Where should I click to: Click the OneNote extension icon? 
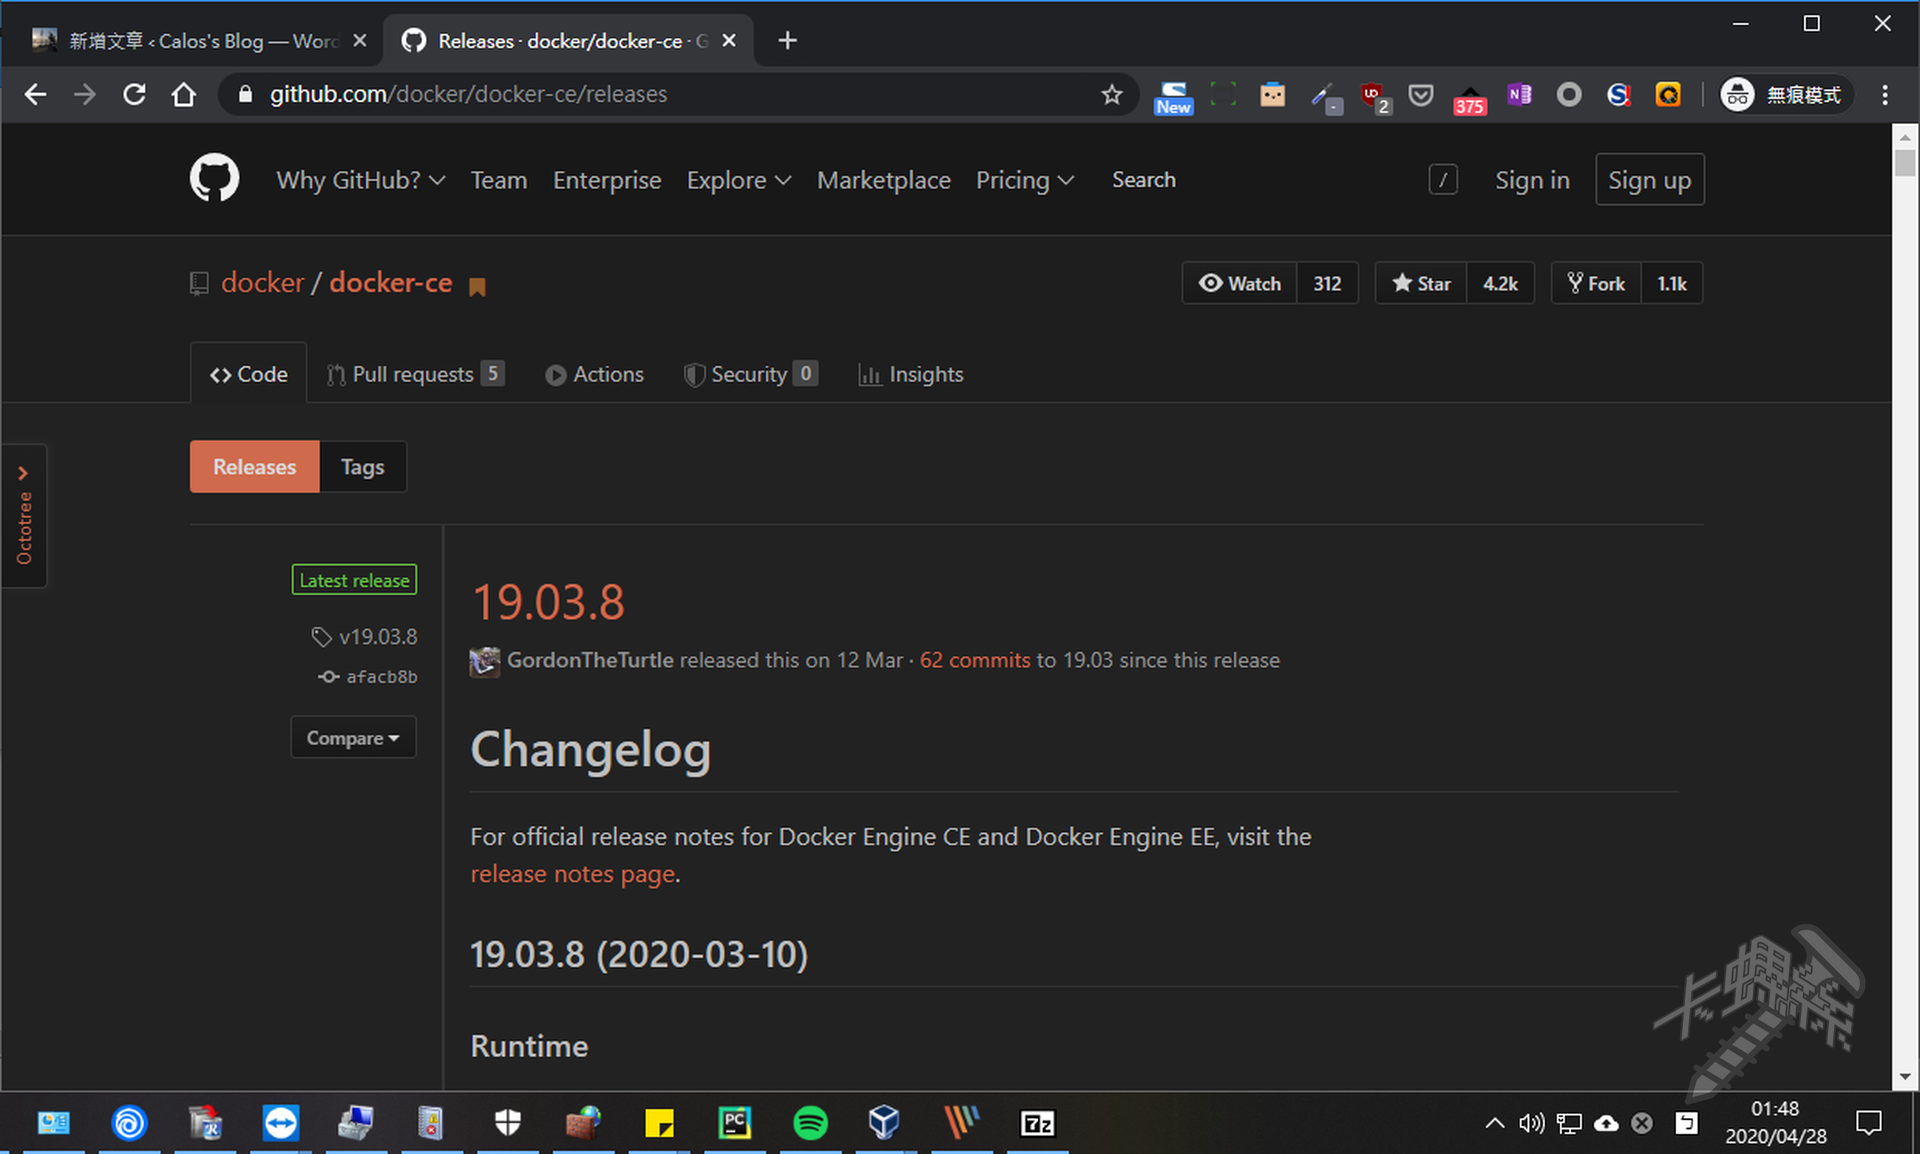click(x=1519, y=94)
